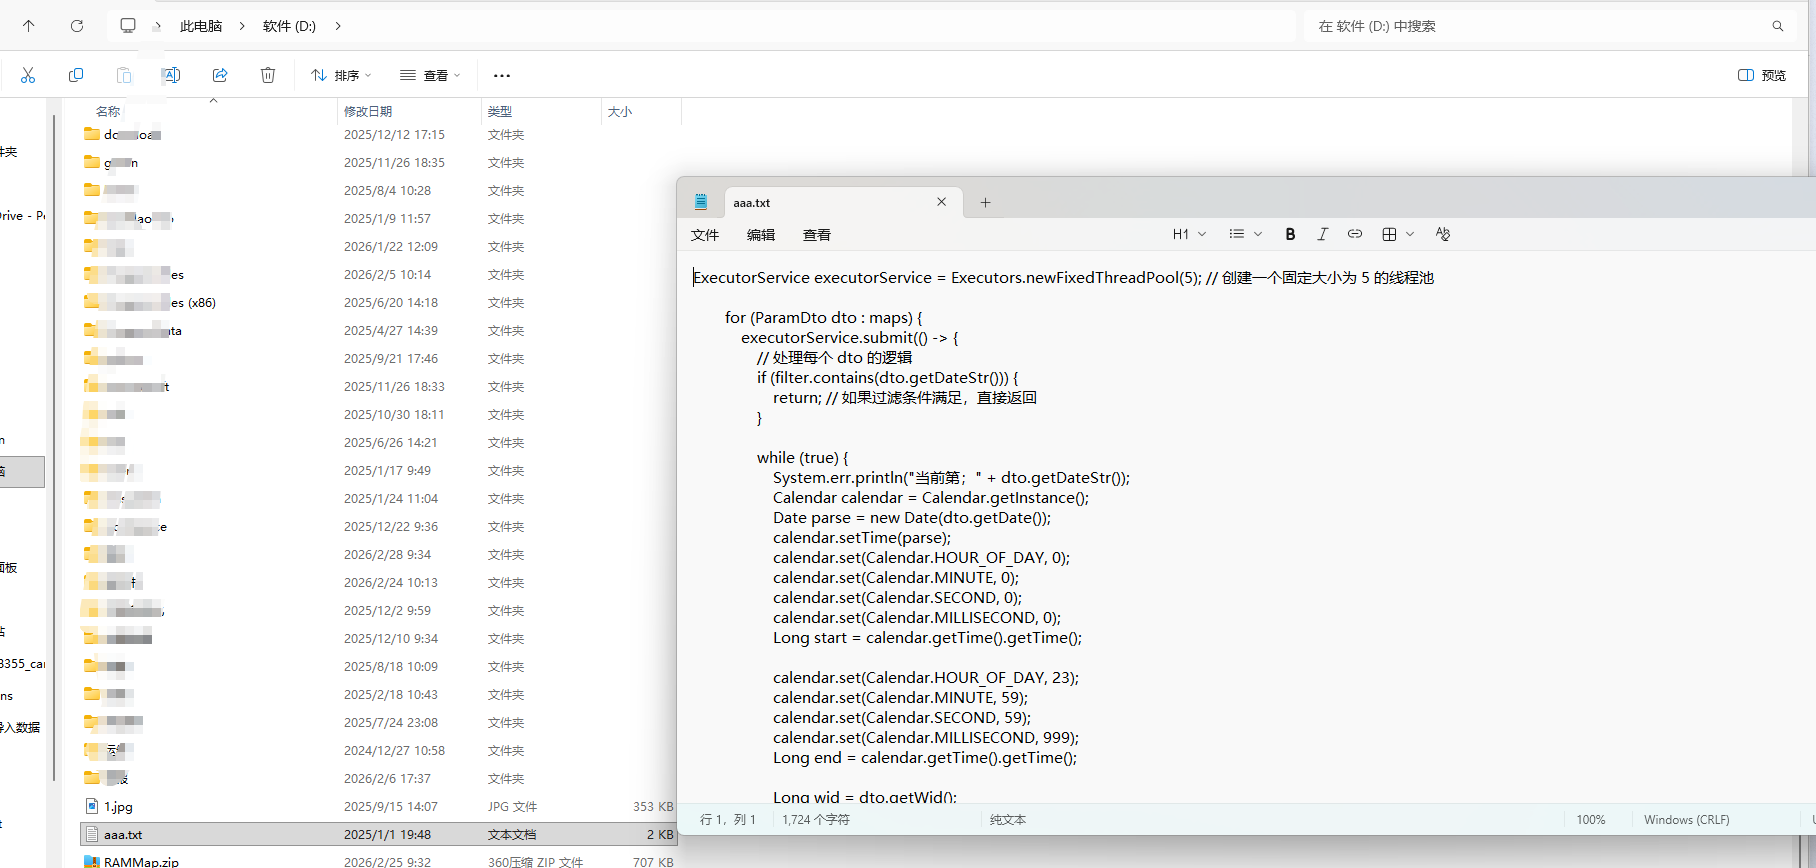Screen dimensions: 1816x868
Task: Click the Share icon in the Explorer toolbar
Action: [x=220, y=75]
